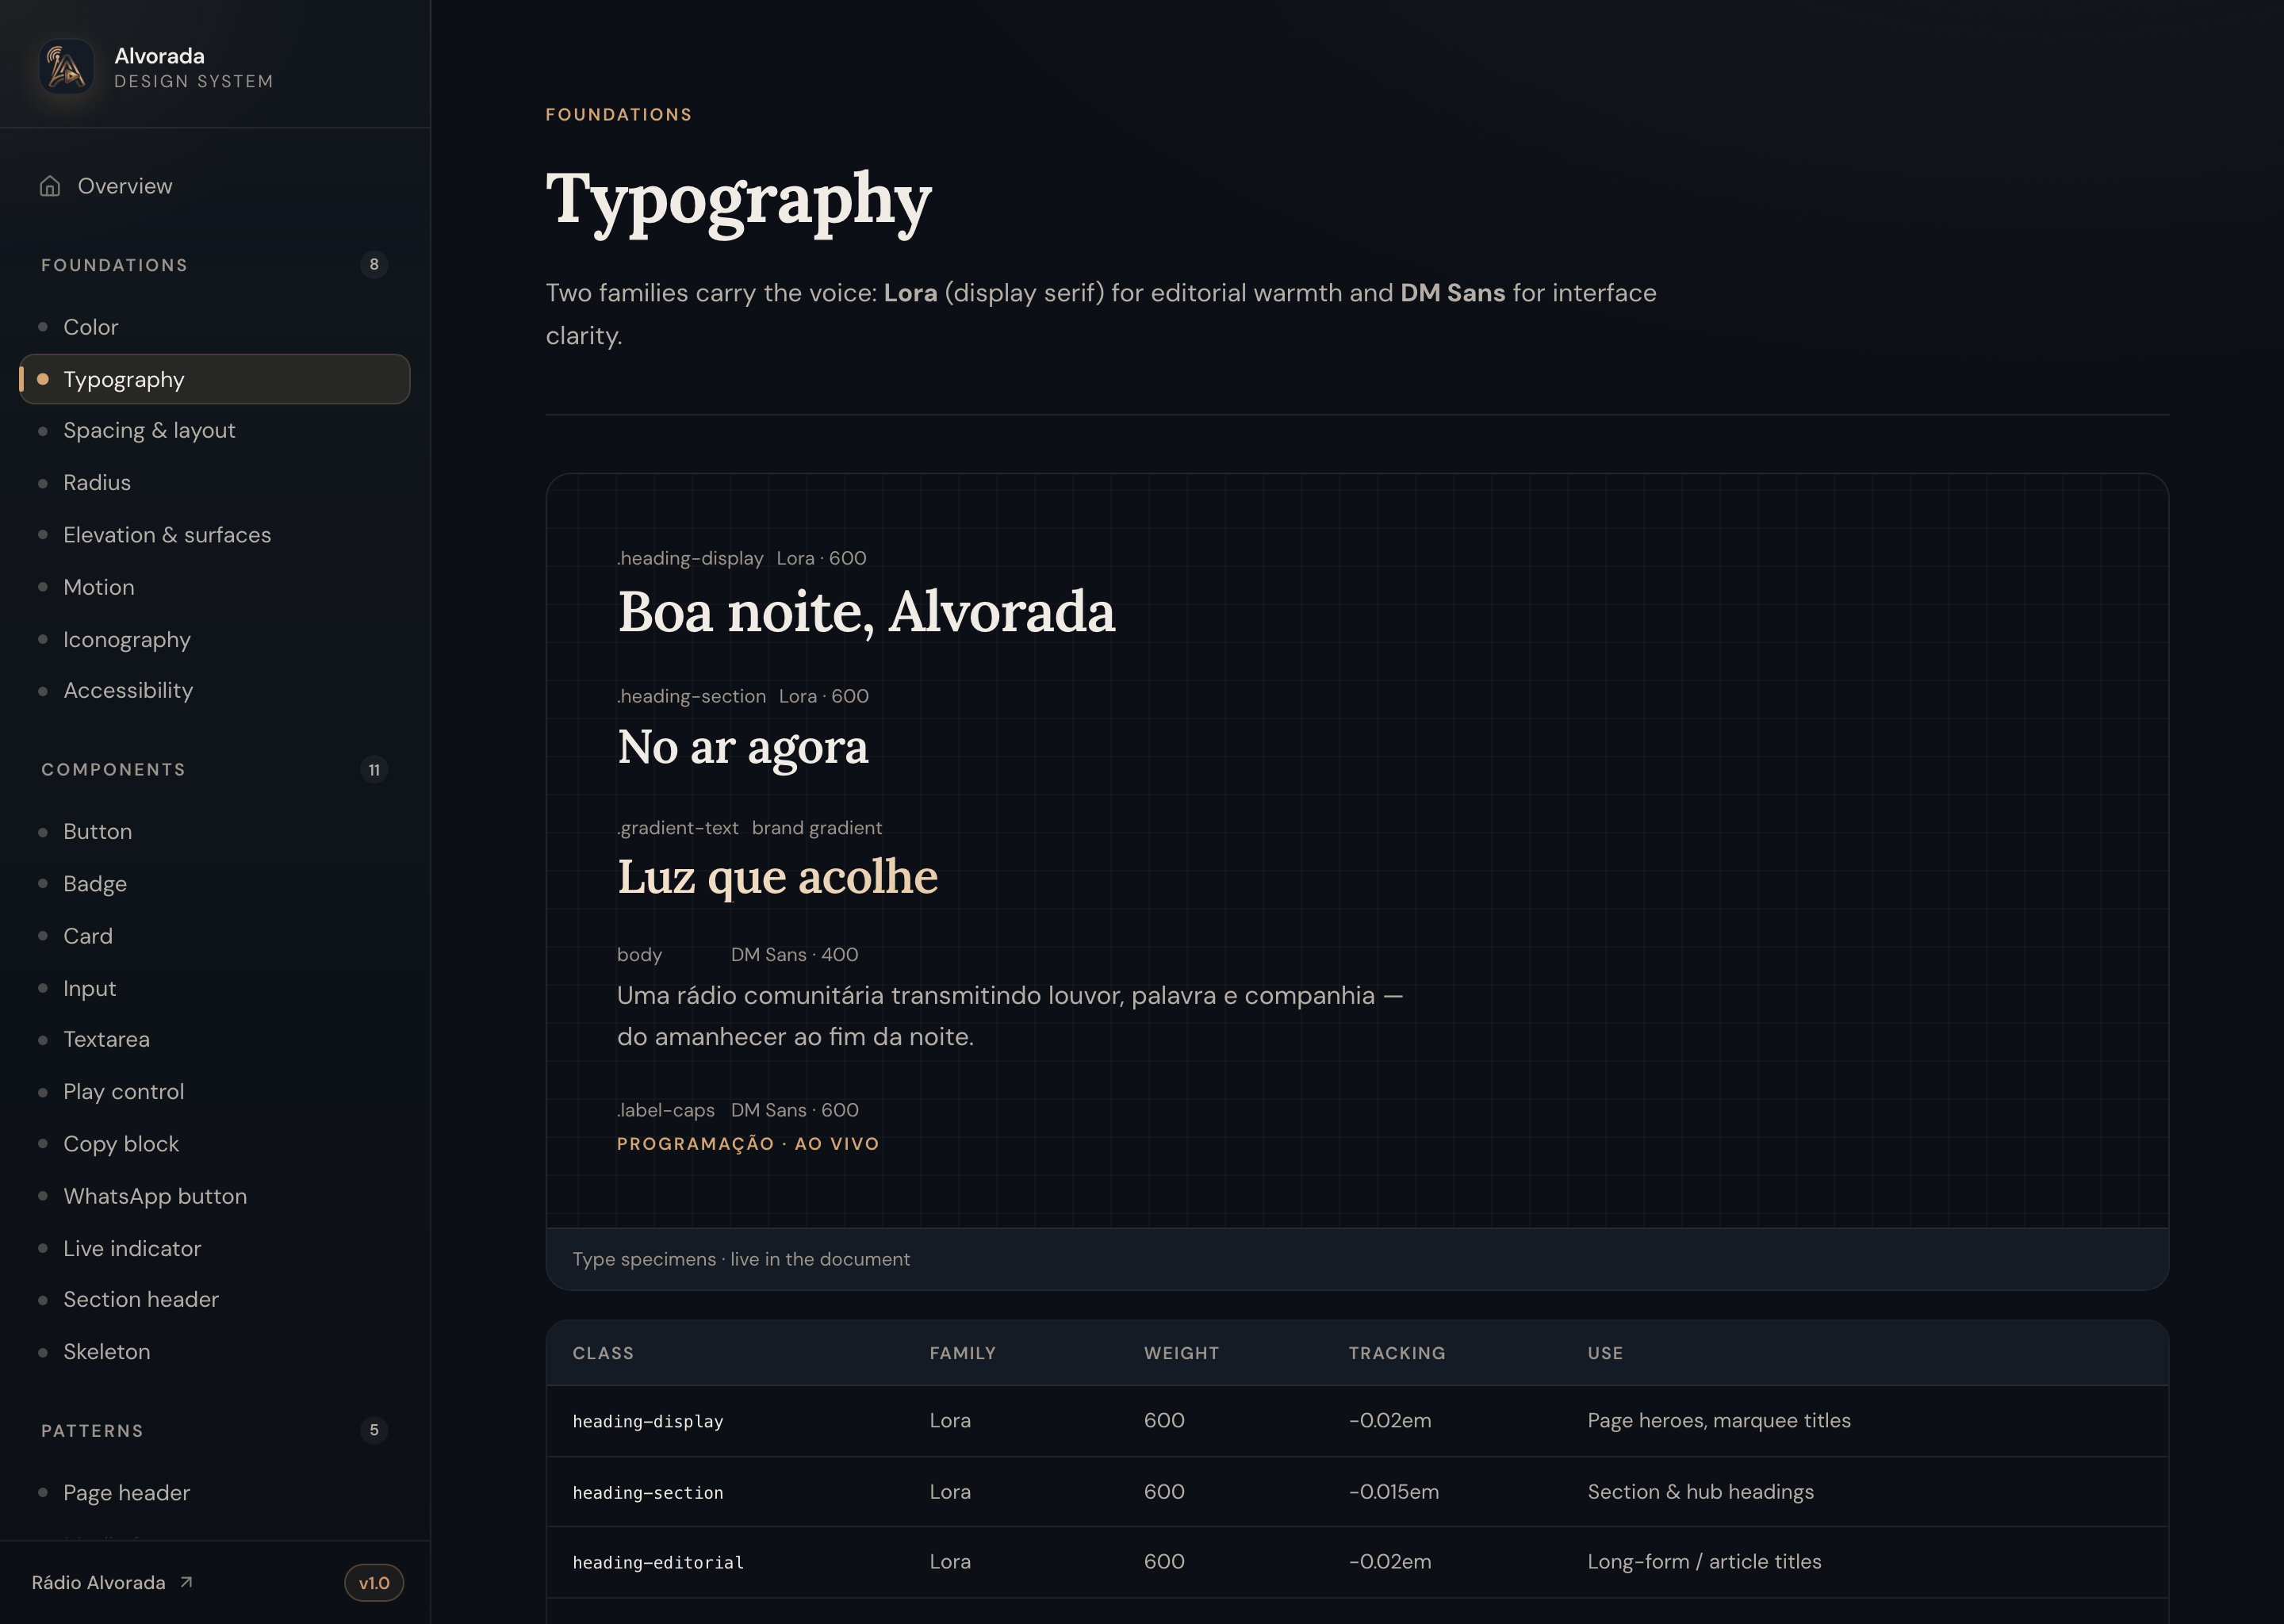Go to the Section header component
Viewport: 2284px width, 1624px height.
tap(214, 1299)
